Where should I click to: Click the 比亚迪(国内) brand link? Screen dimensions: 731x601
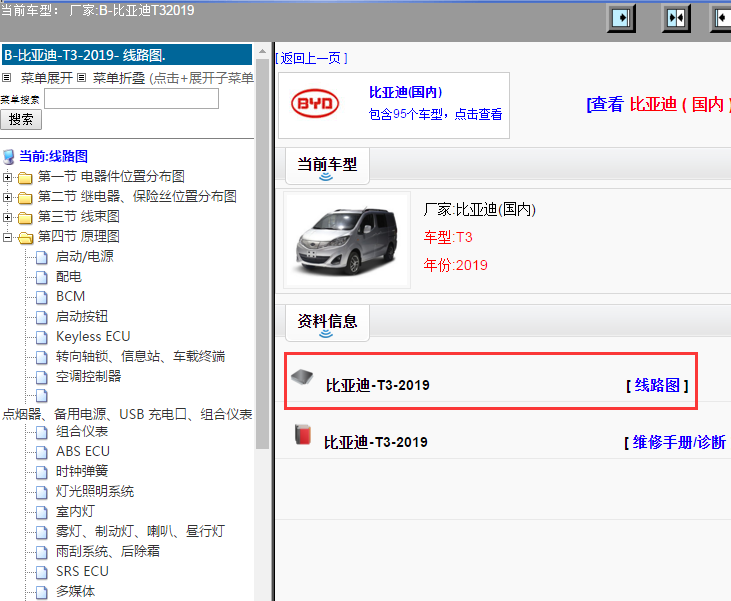[x=406, y=92]
